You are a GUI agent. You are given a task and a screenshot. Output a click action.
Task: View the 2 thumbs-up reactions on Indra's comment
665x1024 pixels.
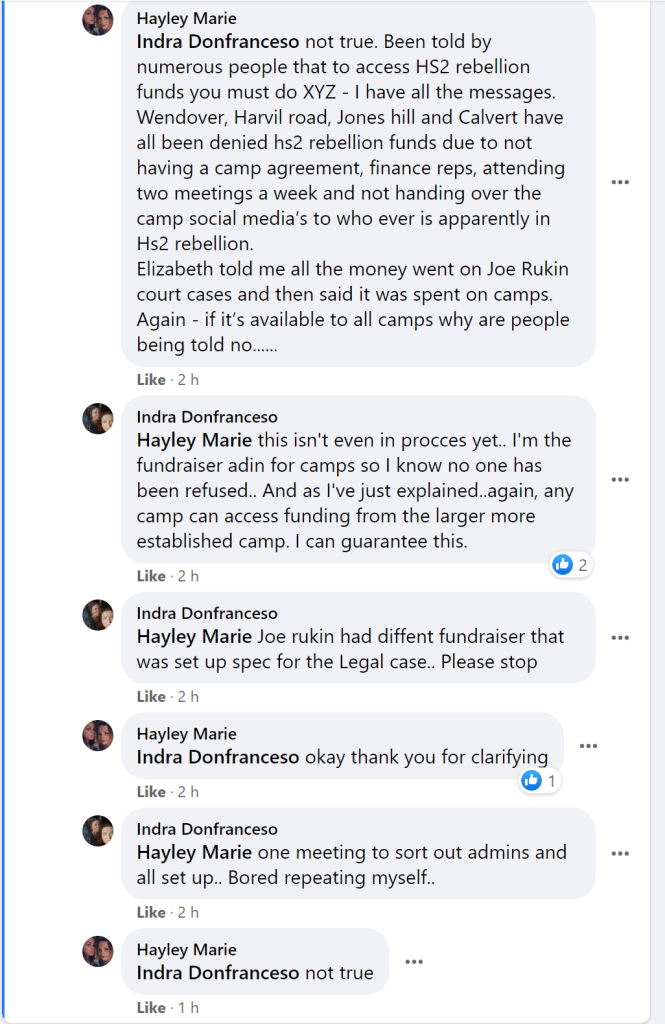tap(570, 565)
